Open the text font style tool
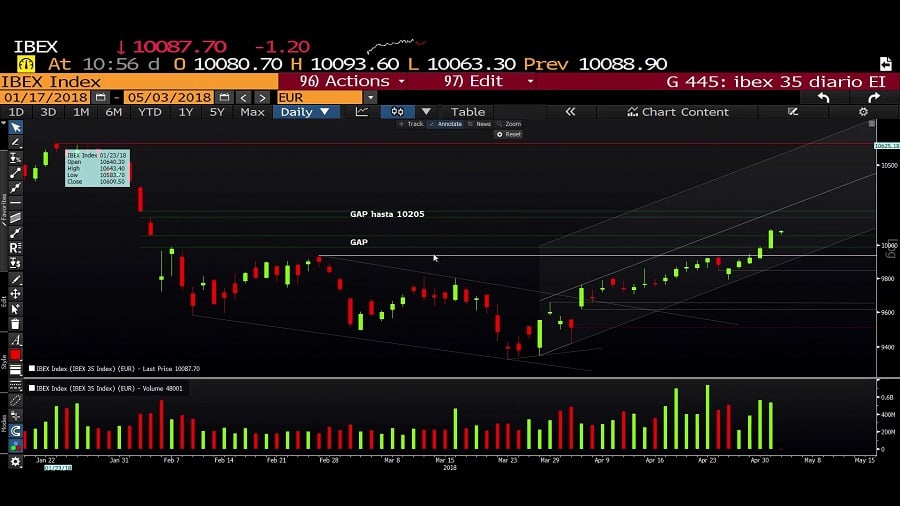The width and height of the screenshot is (900, 506). tap(15, 340)
